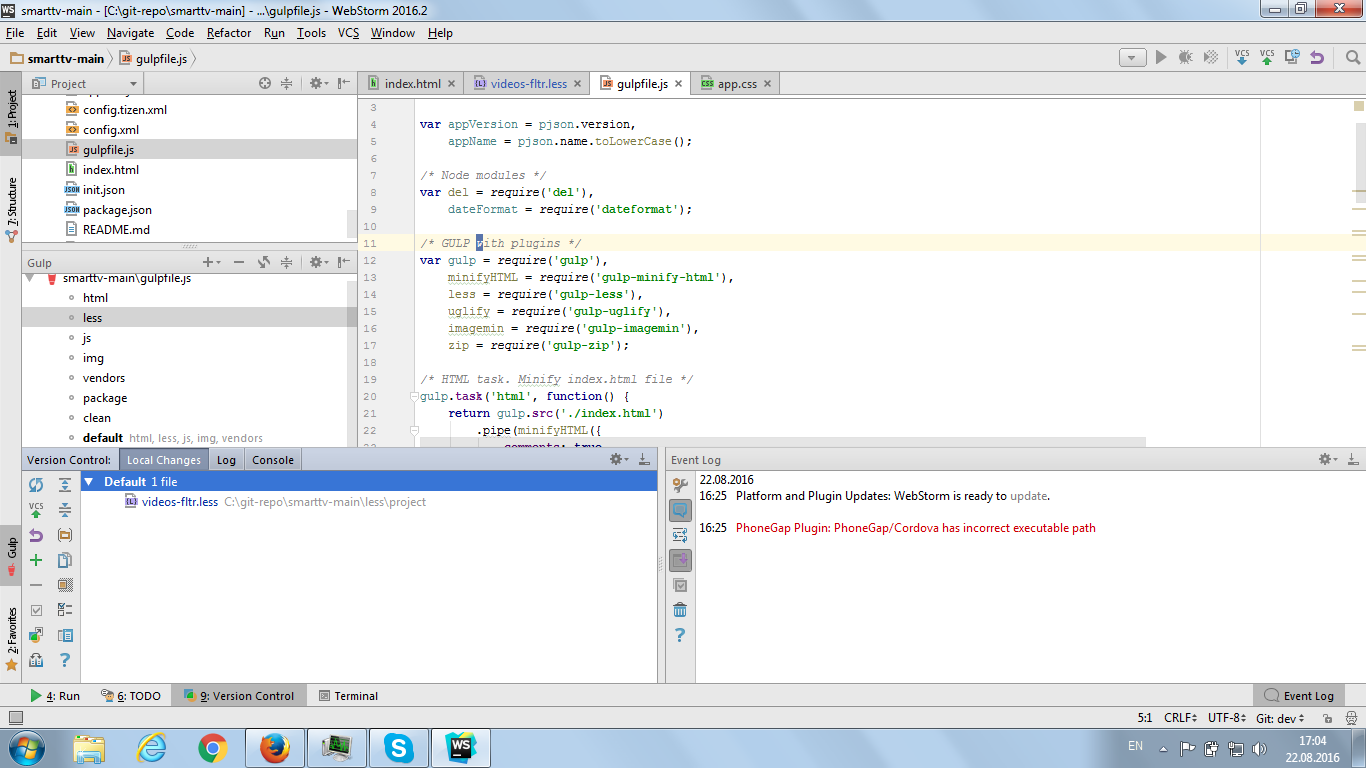1366x768 pixels.
Task: Collapse the Default changelist
Action: (x=89, y=482)
